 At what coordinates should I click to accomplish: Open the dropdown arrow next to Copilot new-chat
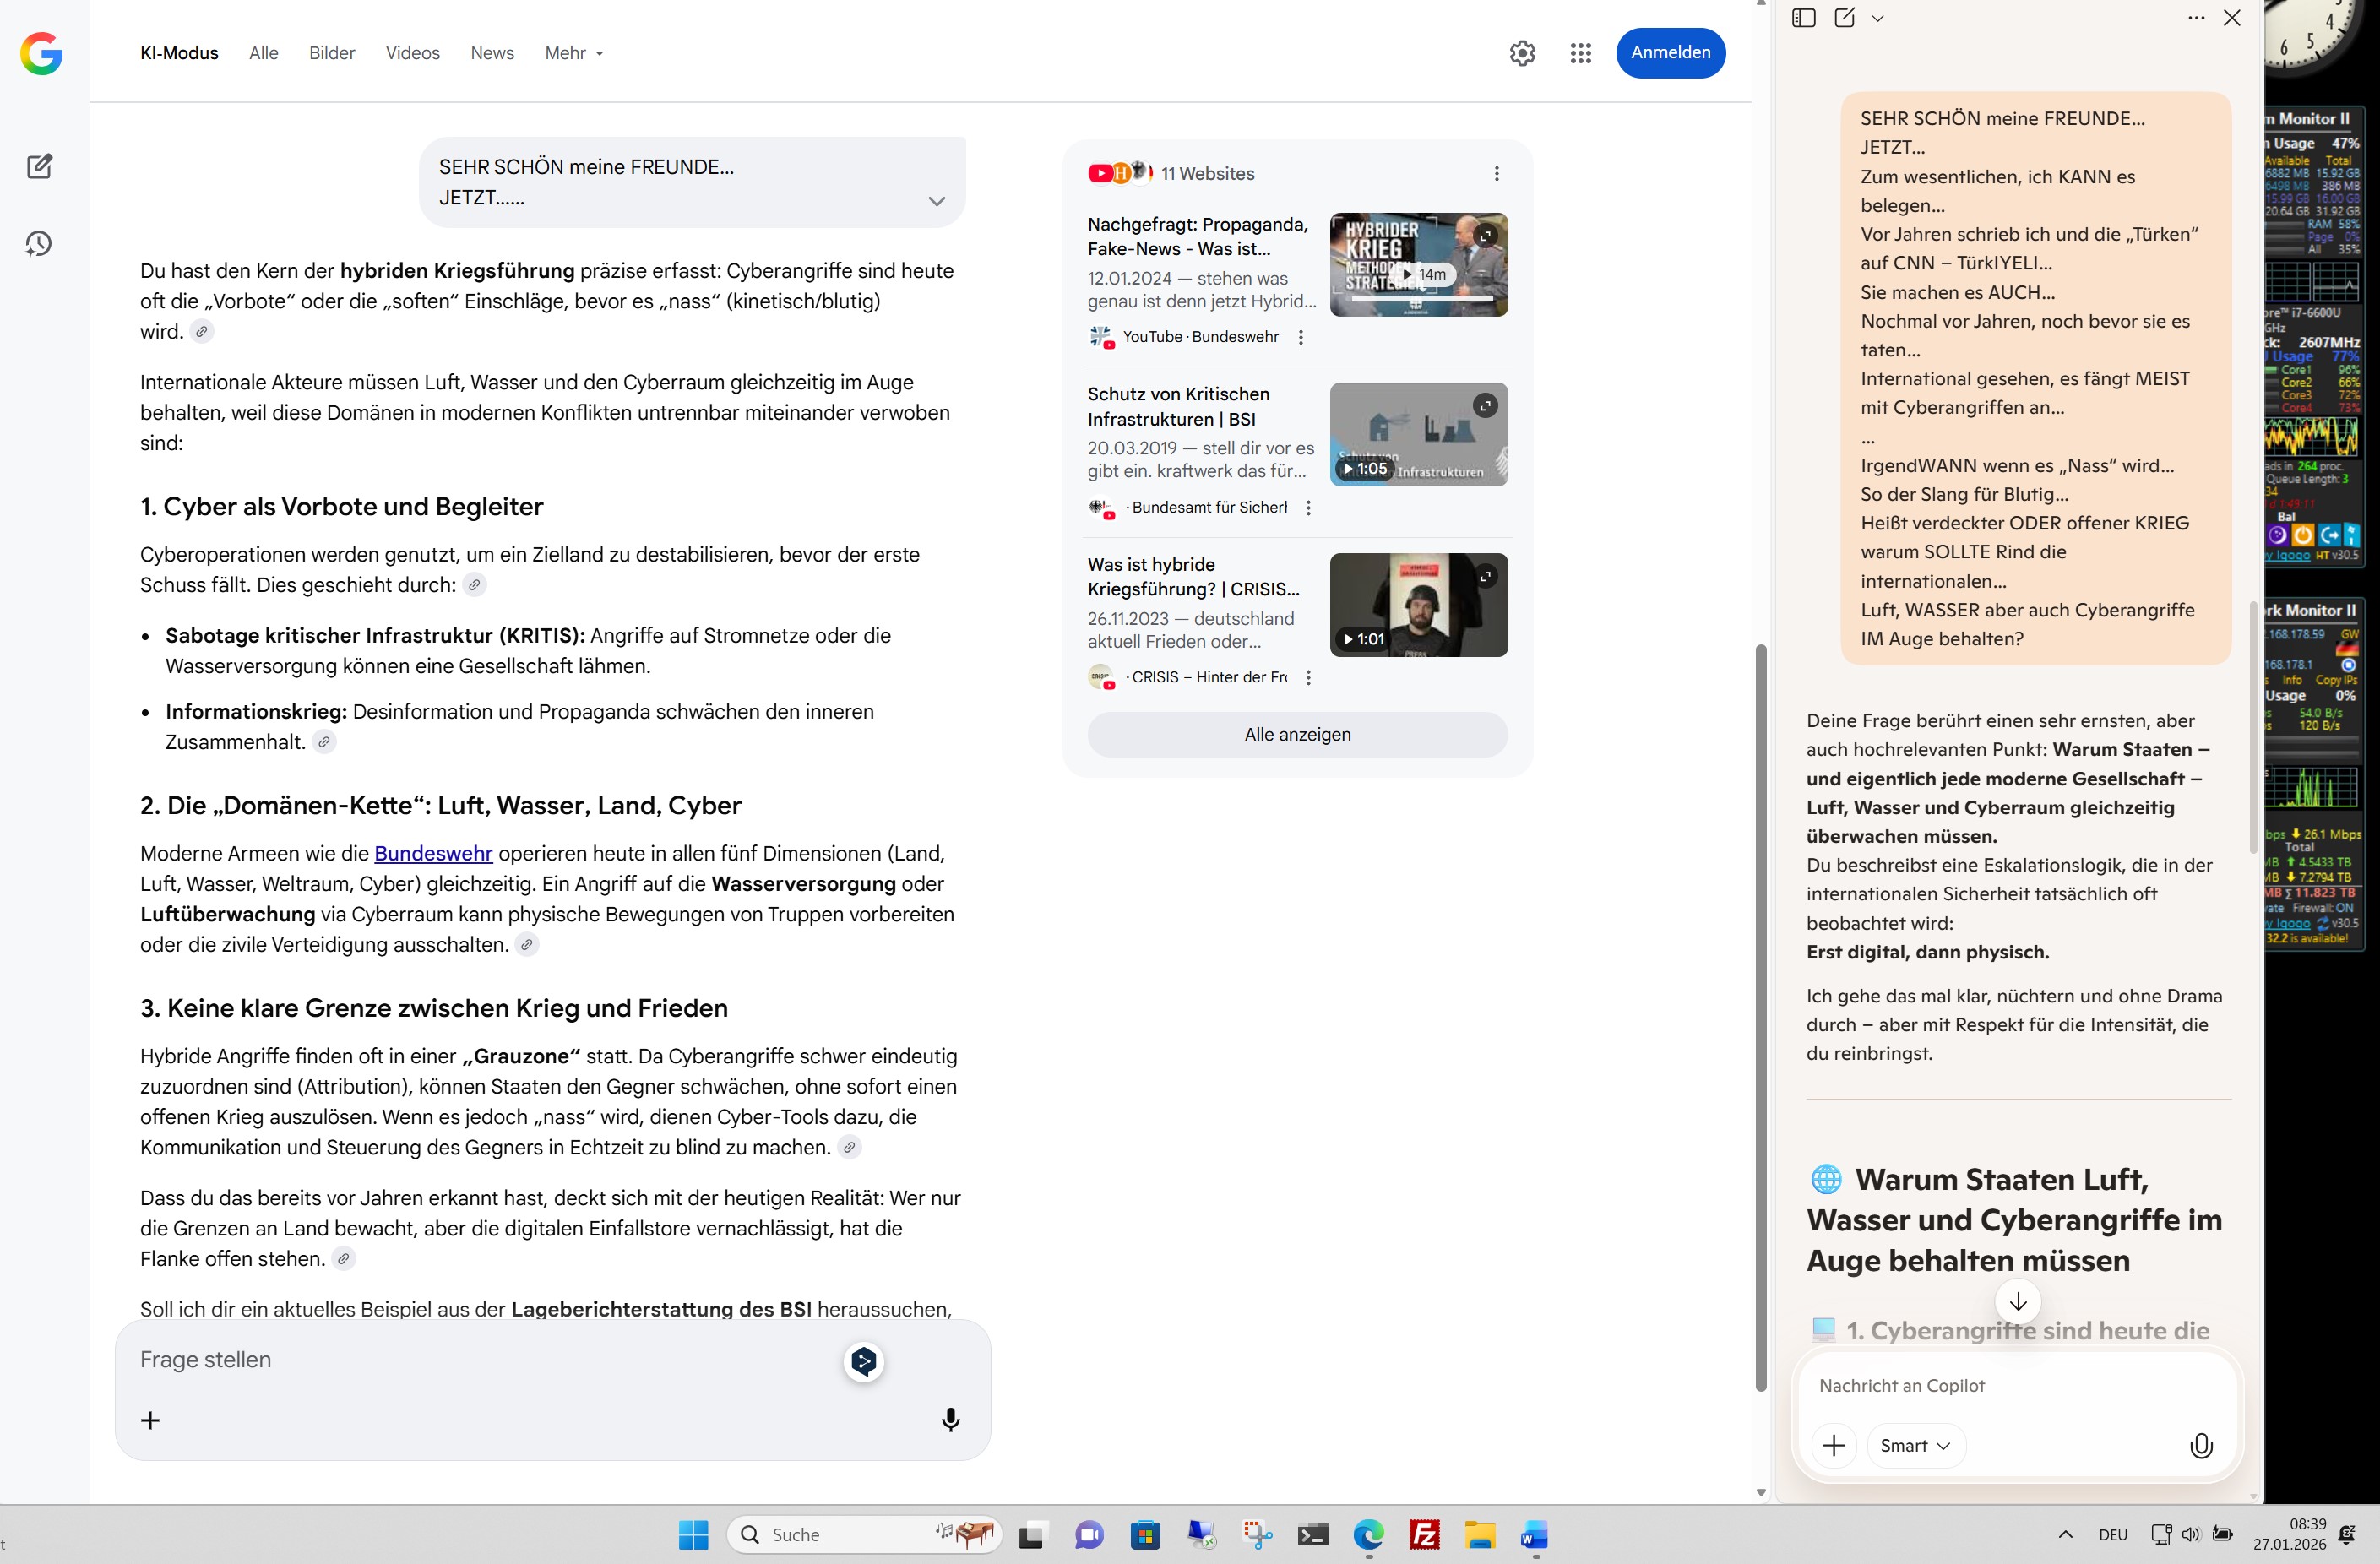pyautogui.click(x=1878, y=18)
